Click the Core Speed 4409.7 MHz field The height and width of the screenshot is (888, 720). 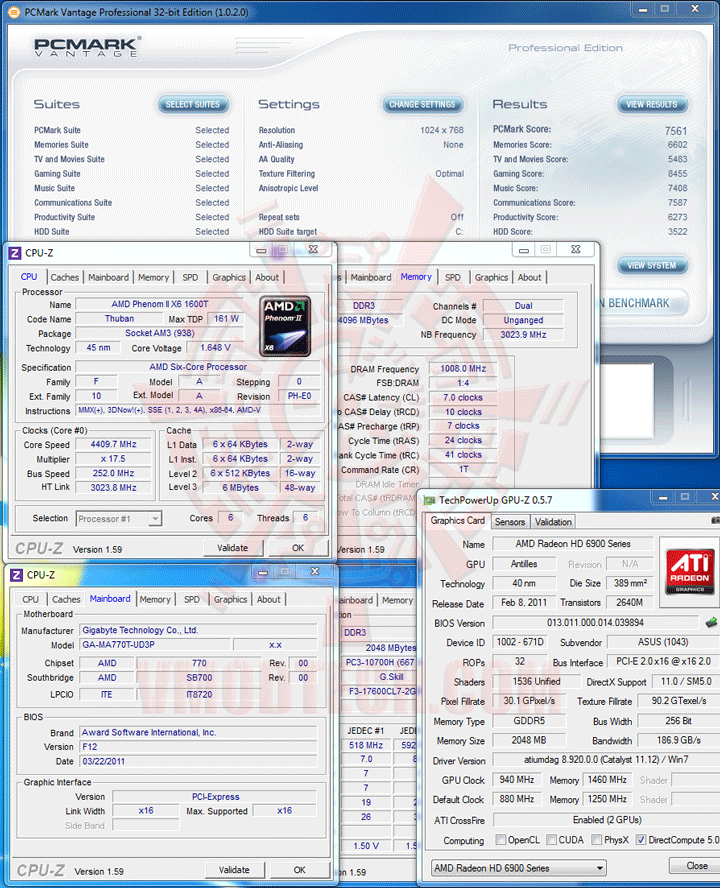pos(113,444)
